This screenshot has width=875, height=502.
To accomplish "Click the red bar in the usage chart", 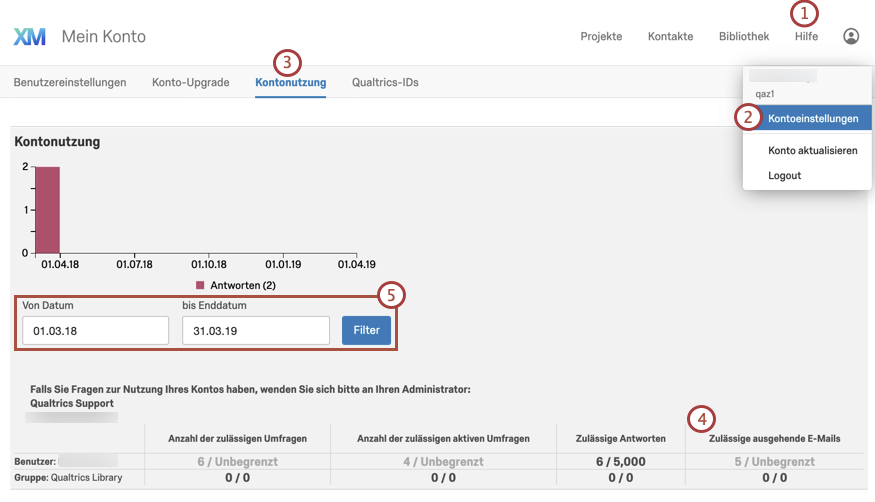I will 47,210.
